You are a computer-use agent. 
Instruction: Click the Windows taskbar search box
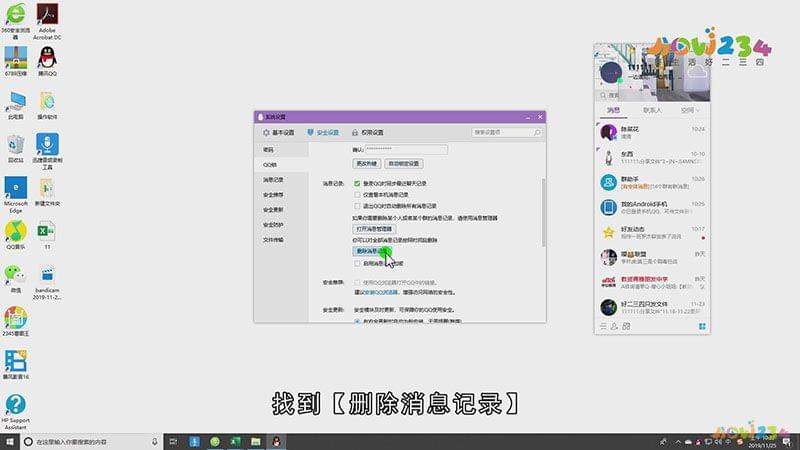[91, 442]
